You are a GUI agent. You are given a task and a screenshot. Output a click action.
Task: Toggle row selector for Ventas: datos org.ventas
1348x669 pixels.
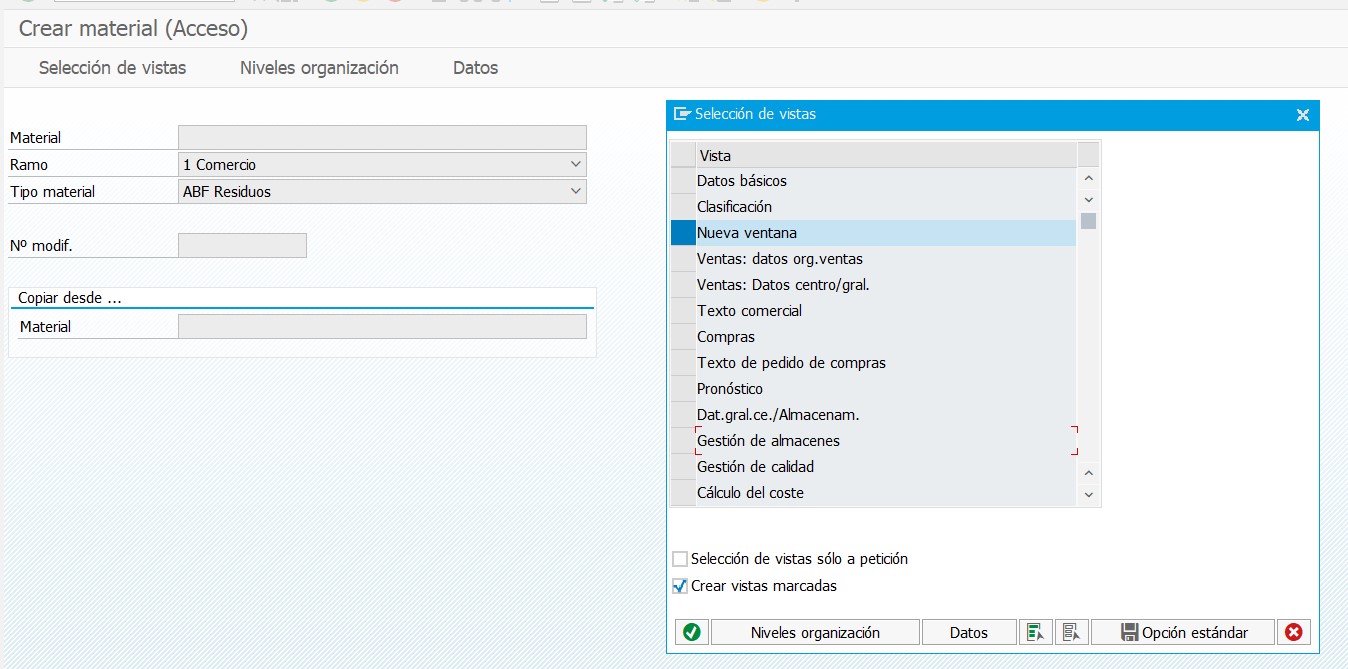click(682, 259)
